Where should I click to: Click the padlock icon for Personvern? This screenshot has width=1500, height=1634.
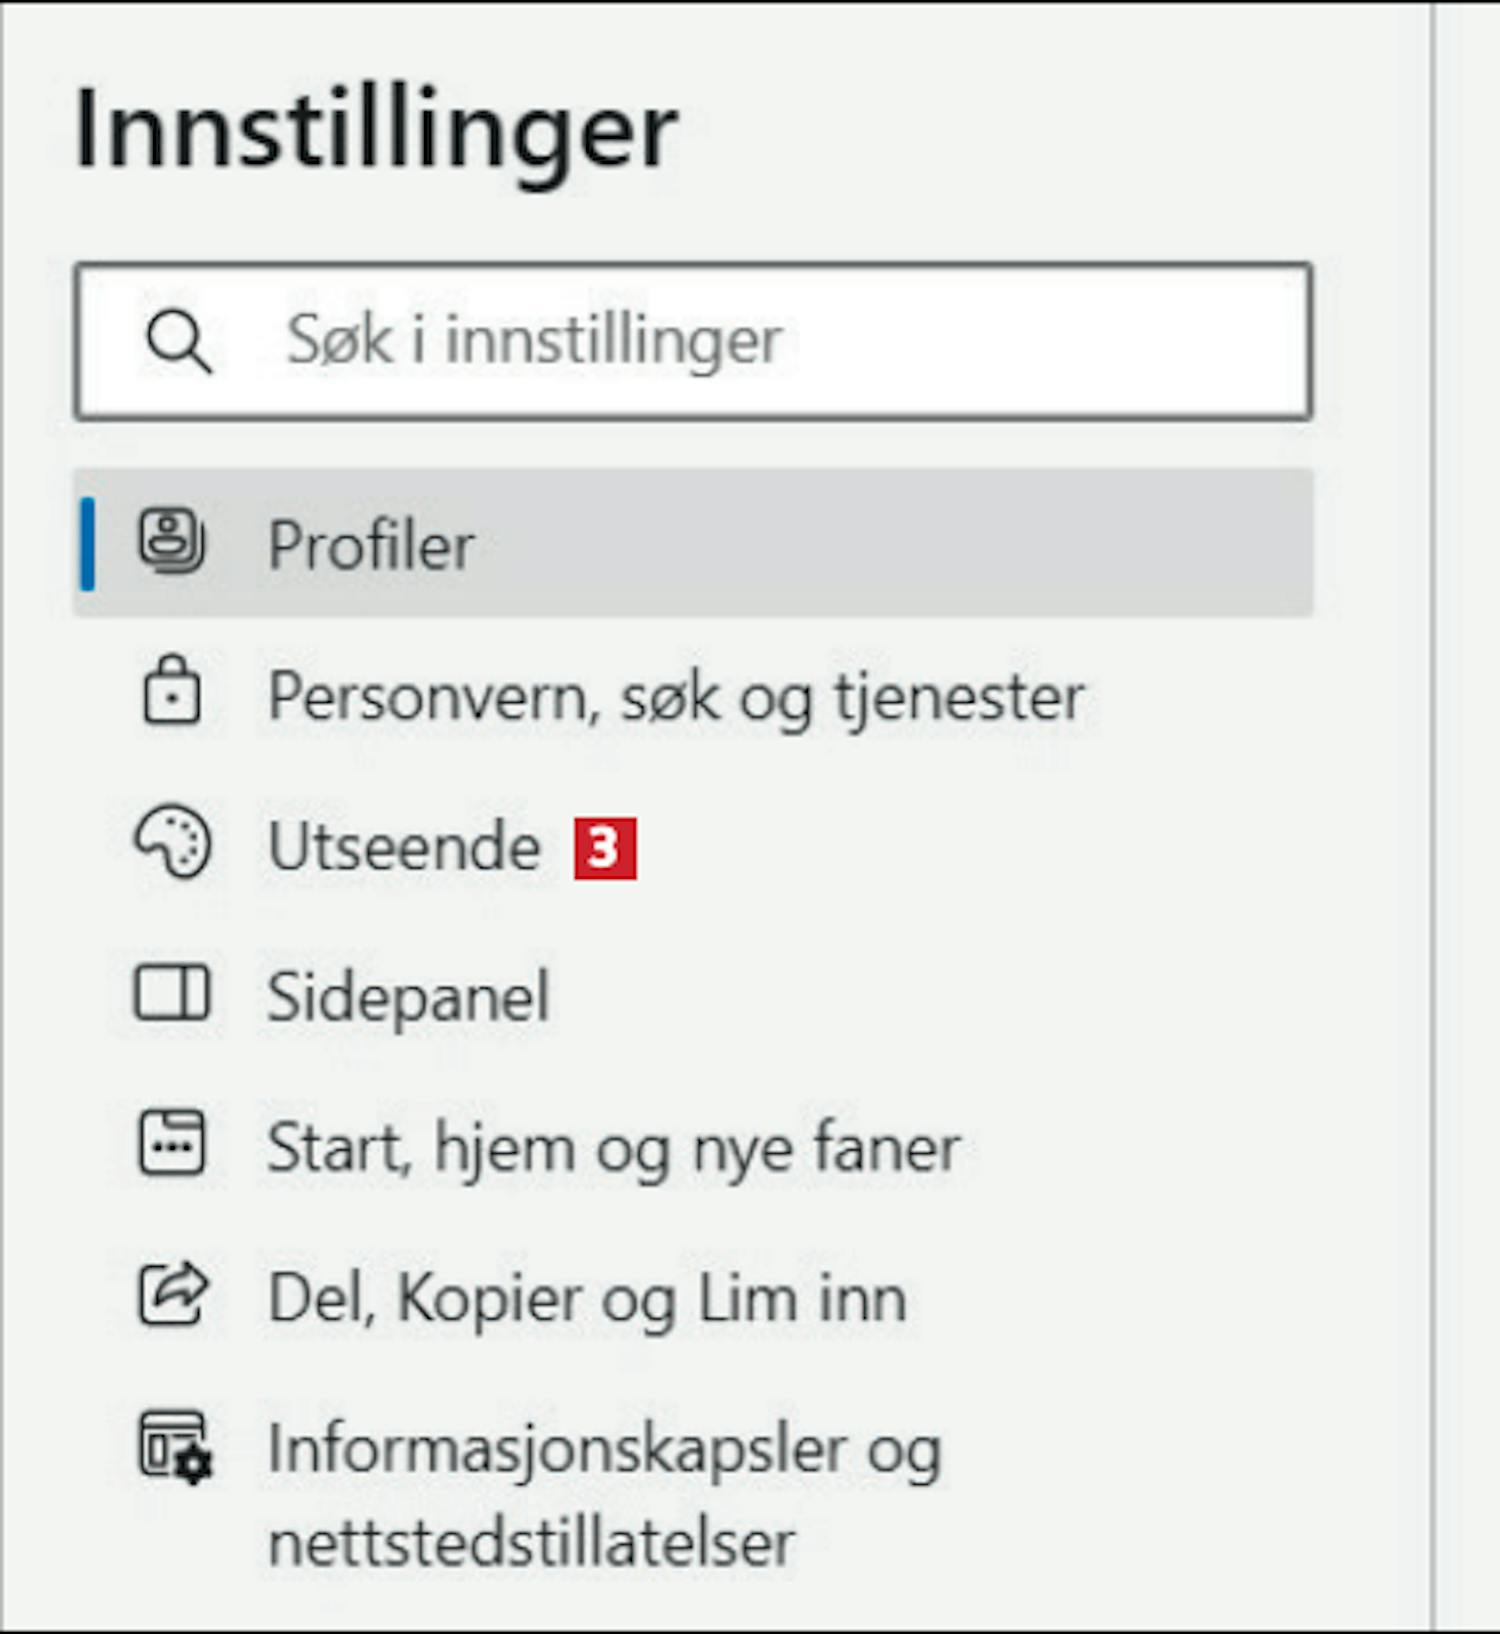tap(172, 689)
